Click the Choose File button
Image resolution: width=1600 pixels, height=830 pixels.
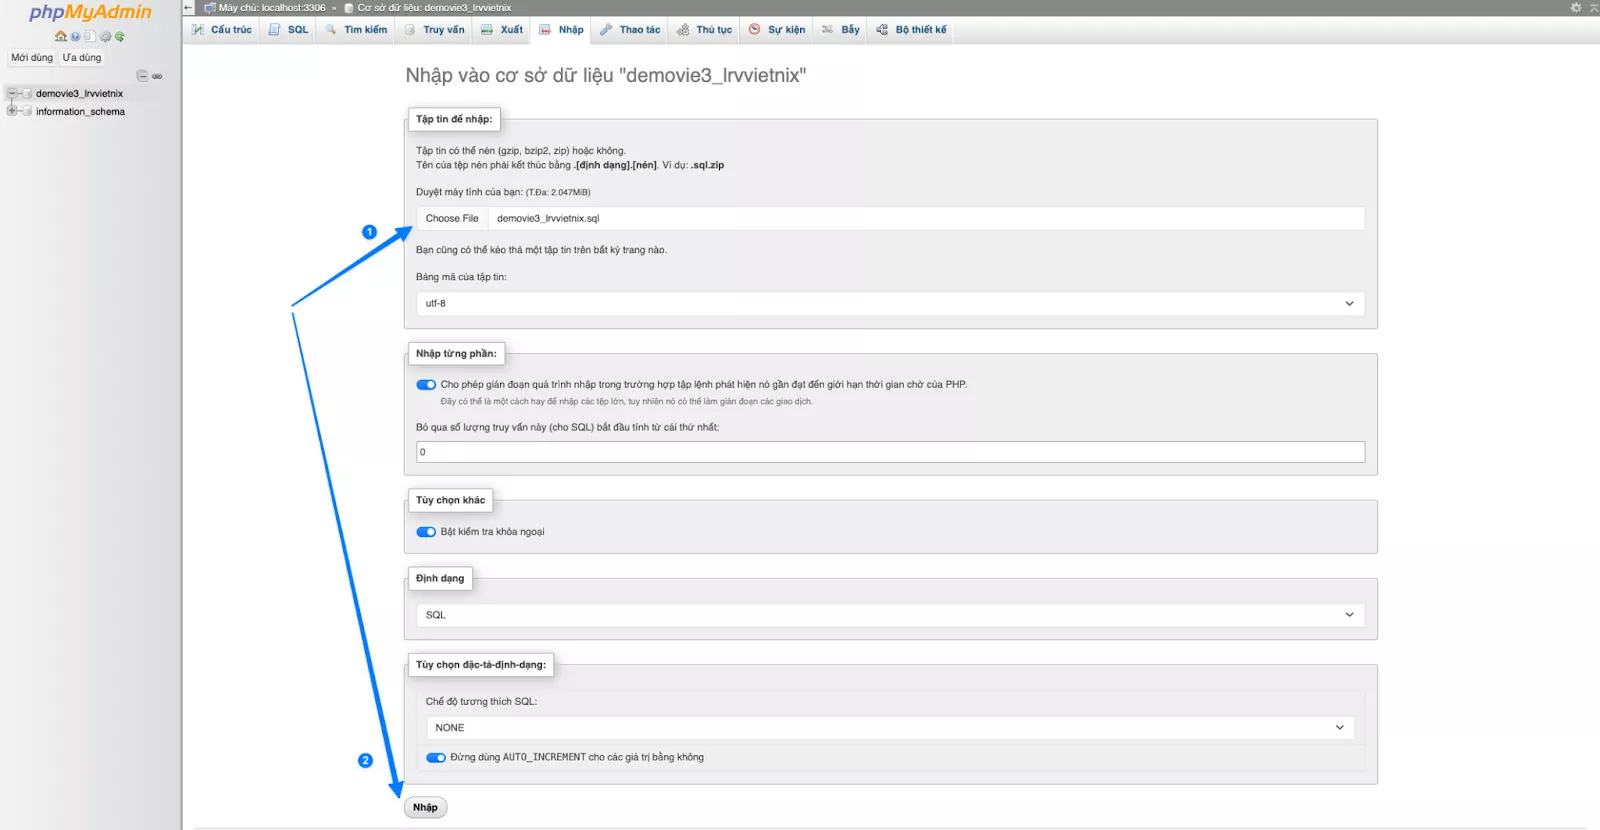[452, 219]
